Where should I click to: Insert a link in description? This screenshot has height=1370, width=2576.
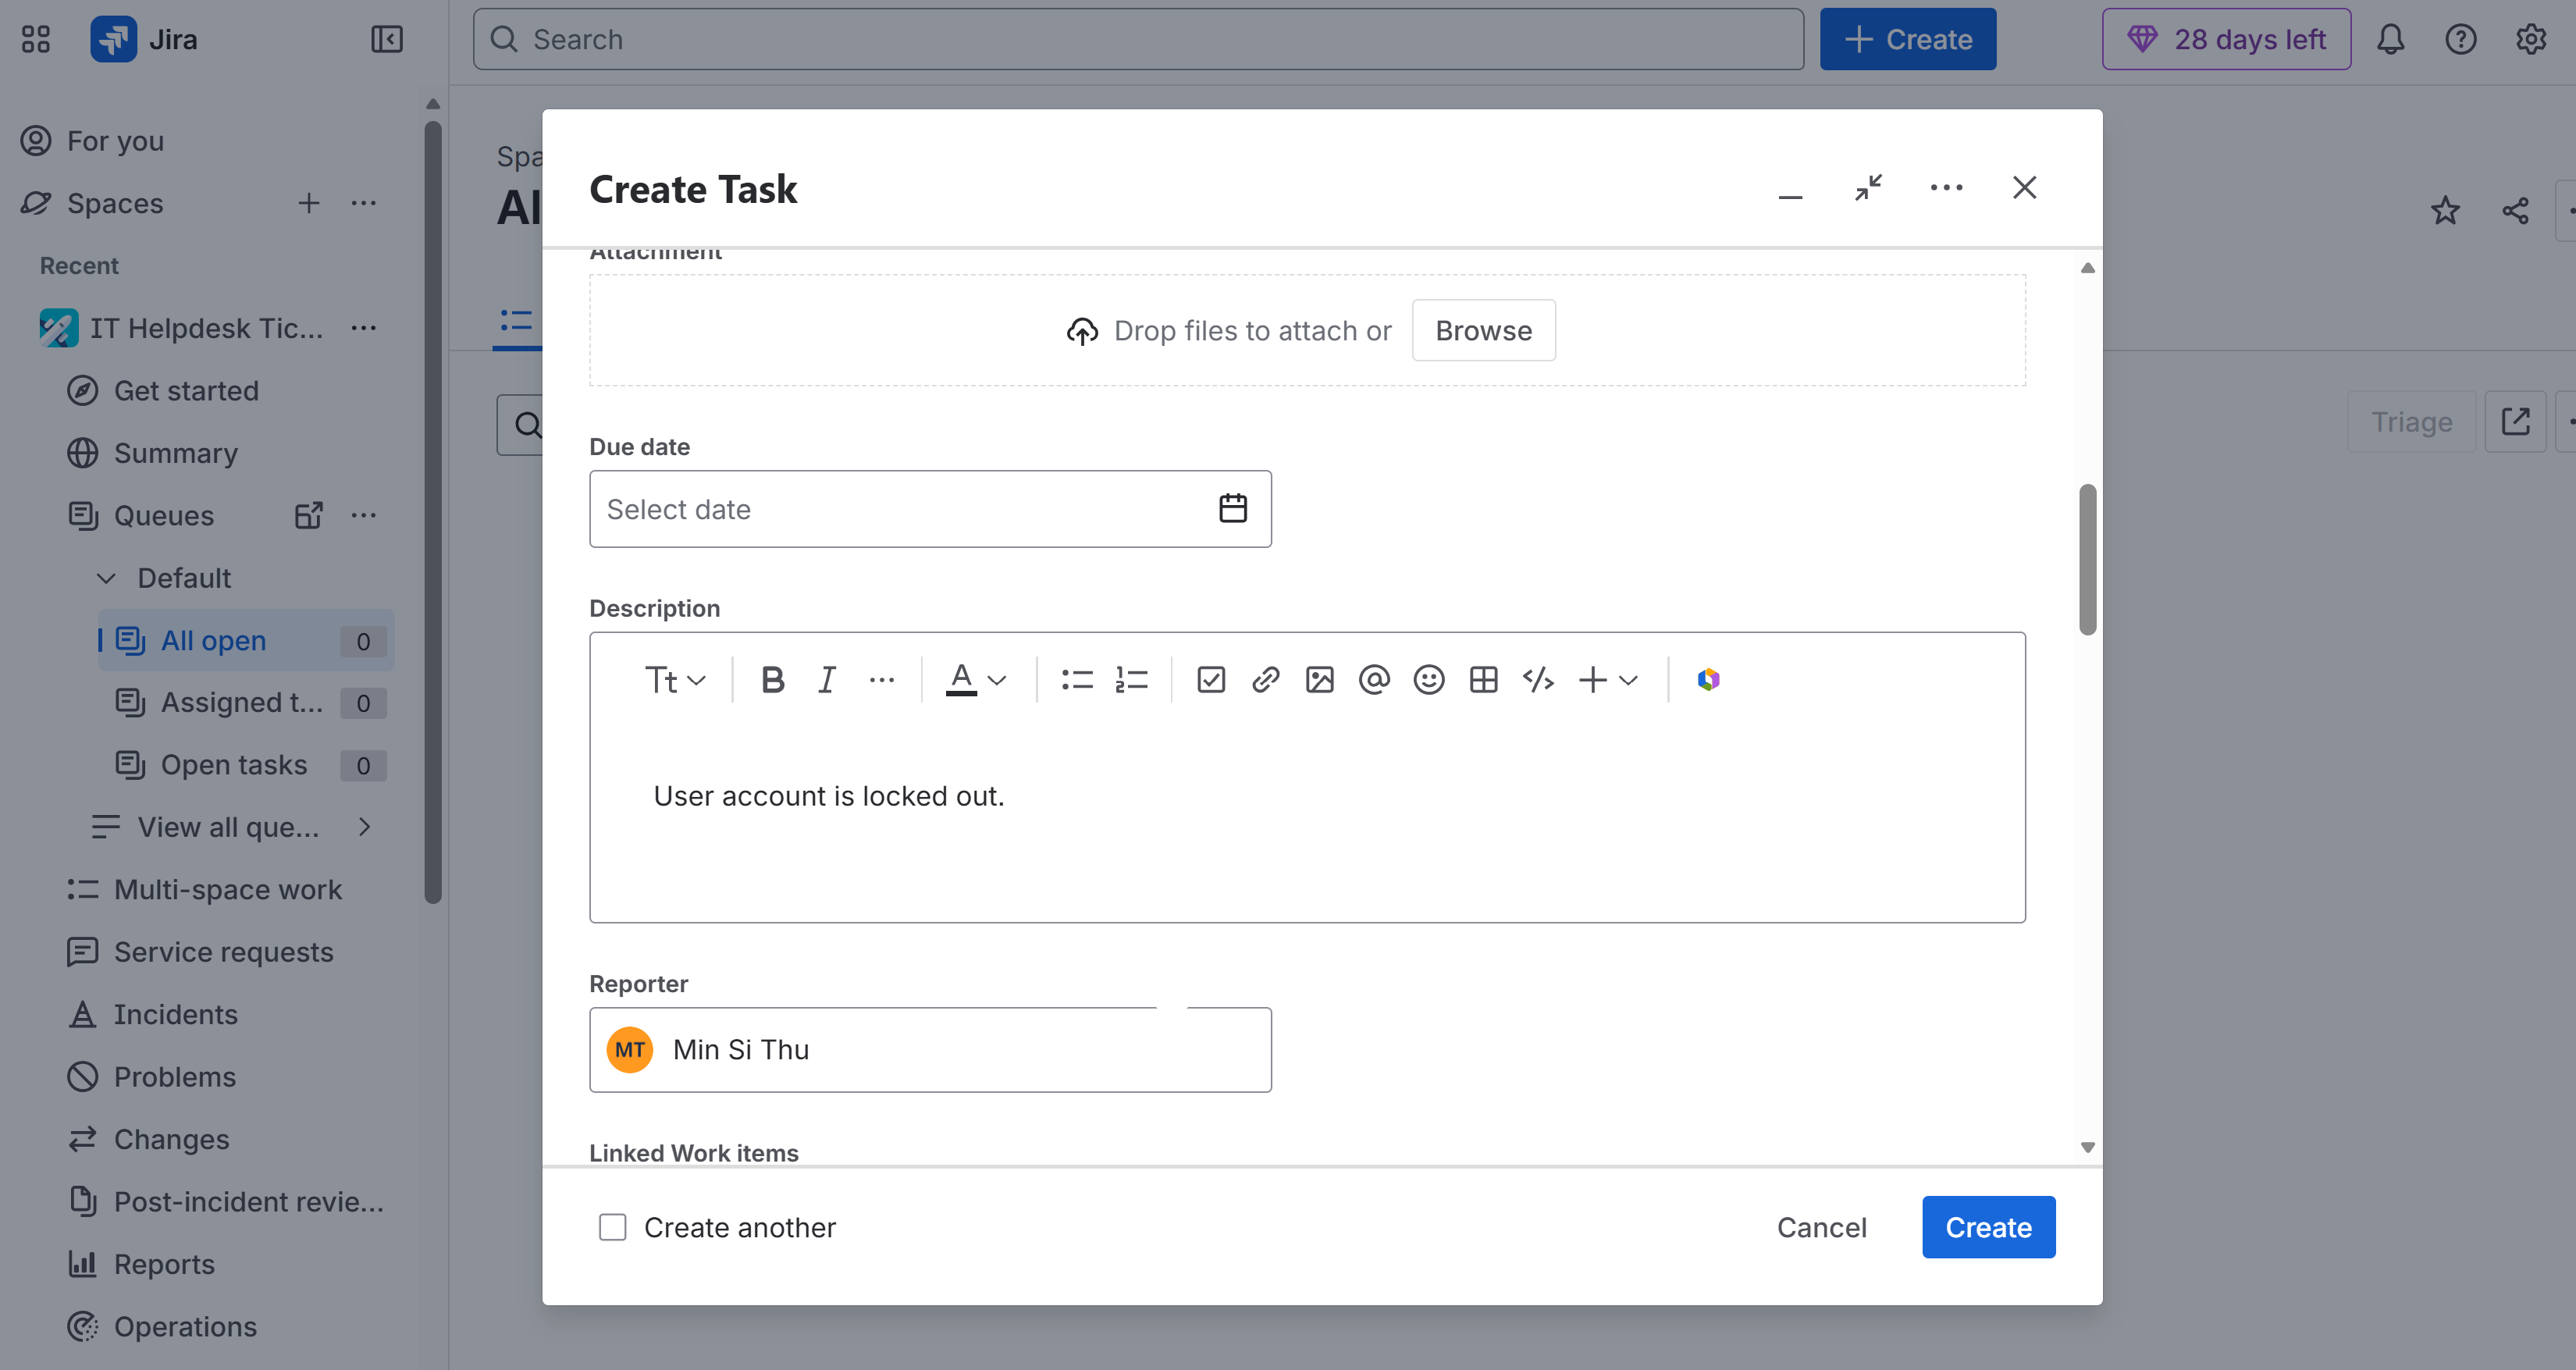click(x=1265, y=680)
